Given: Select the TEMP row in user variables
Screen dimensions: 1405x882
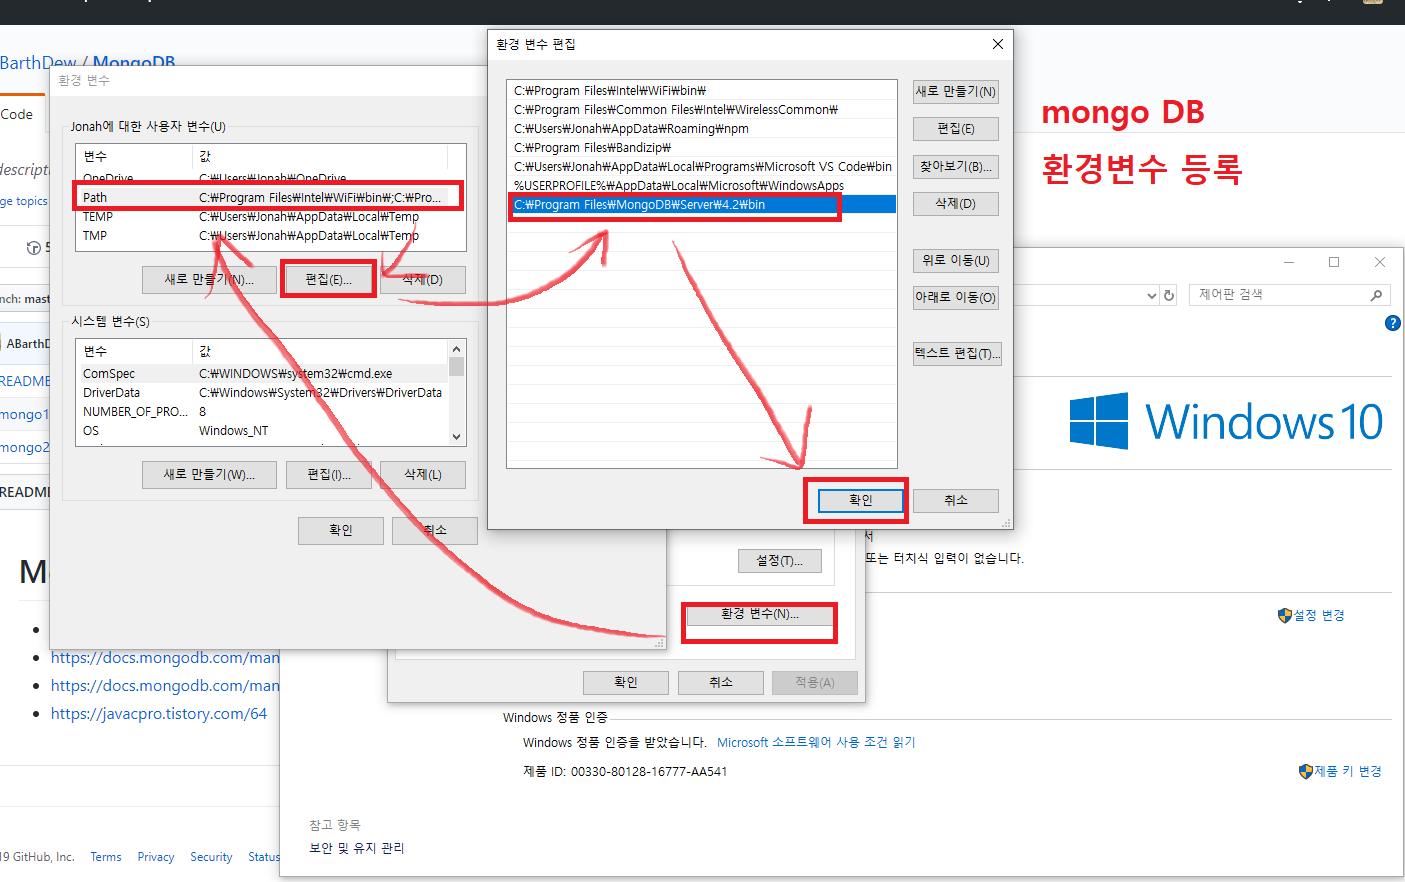Looking at the screenshot, I should coord(270,216).
